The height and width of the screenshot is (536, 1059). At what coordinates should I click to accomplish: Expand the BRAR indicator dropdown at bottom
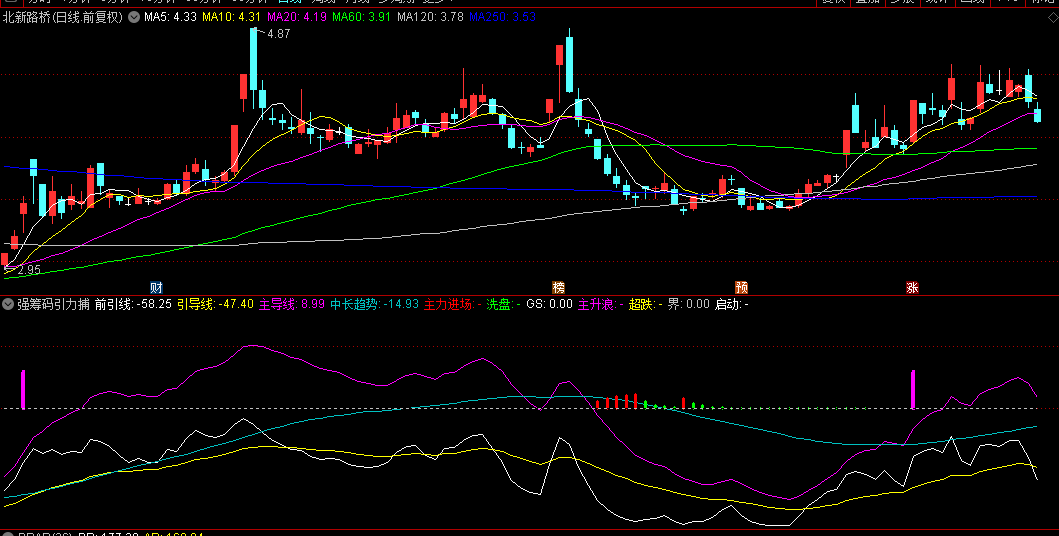coord(8,534)
